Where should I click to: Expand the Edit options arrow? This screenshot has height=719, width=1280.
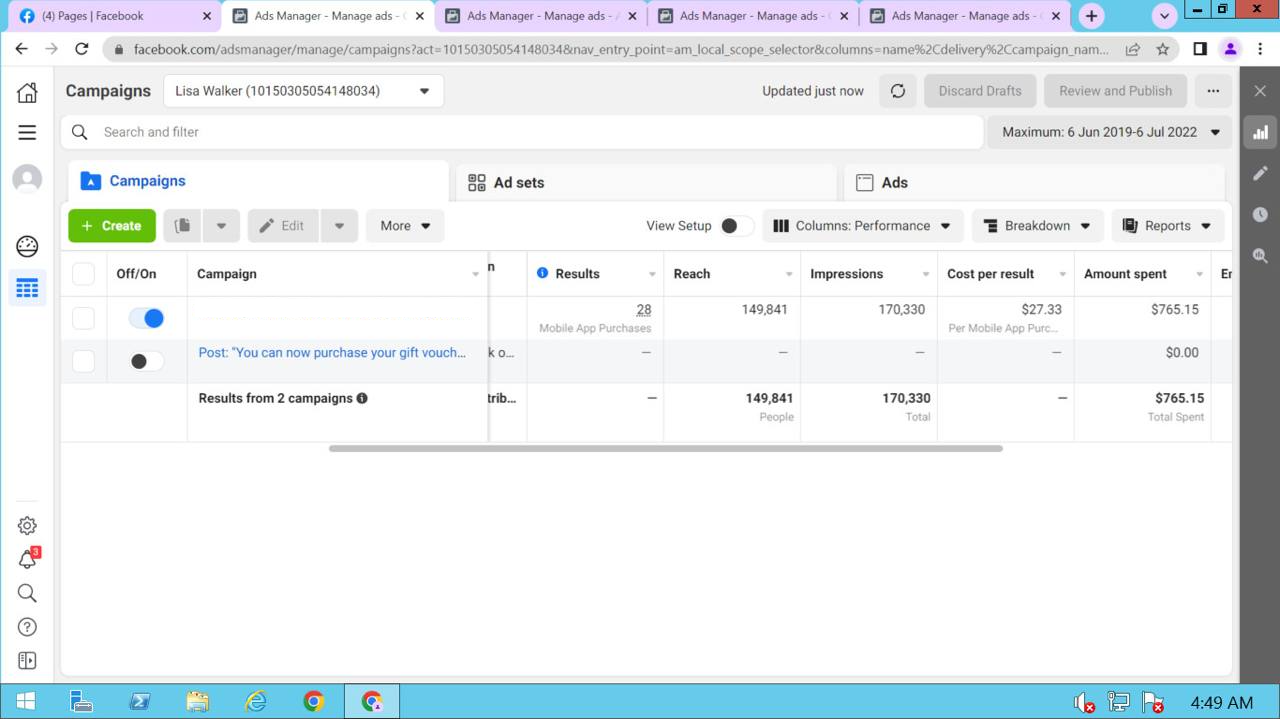point(339,226)
